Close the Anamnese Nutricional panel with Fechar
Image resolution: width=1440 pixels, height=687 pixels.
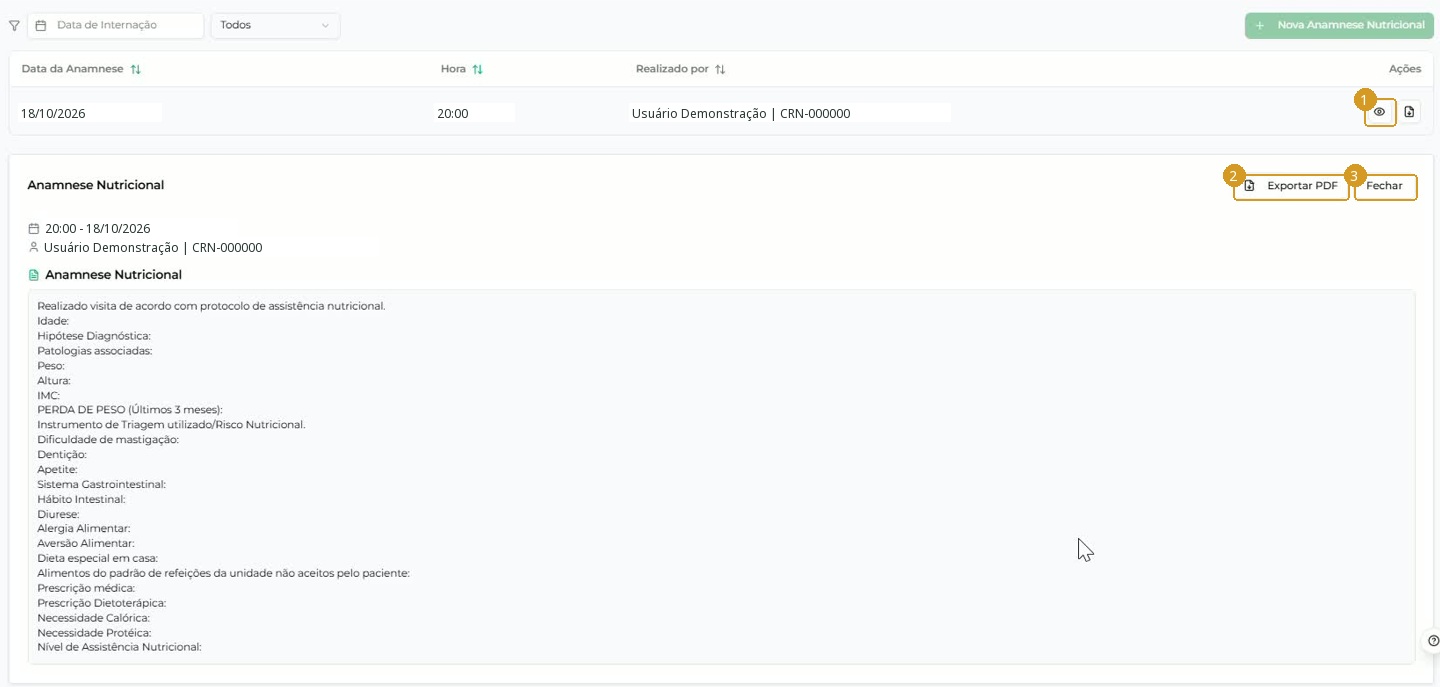pyautogui.click(x=1385, y=186)
